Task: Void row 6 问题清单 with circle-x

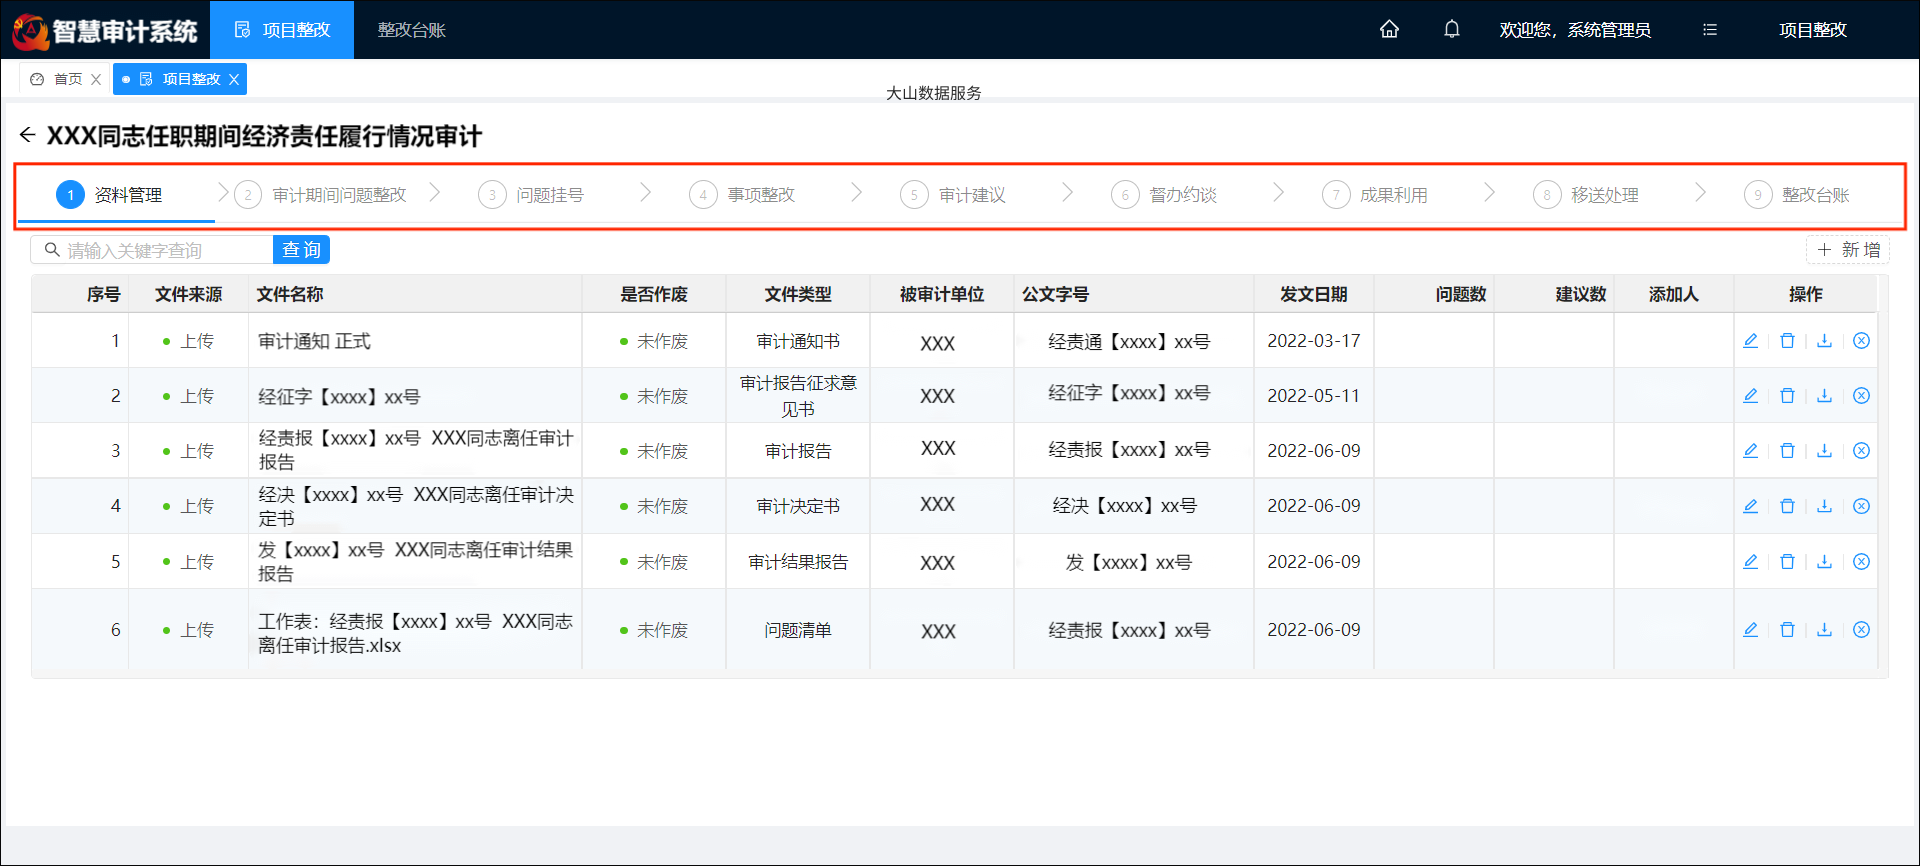Action: [x=1862, y=630]
